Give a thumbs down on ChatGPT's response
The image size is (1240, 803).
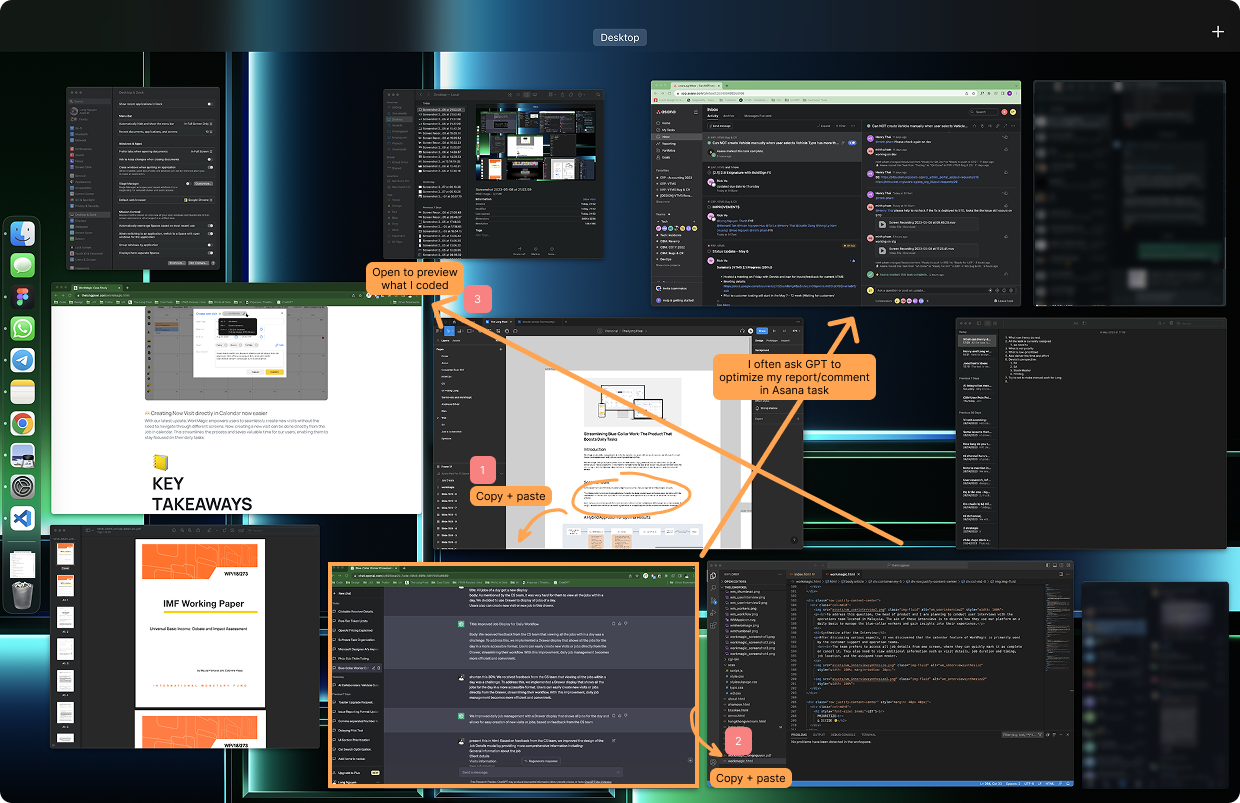(x=626, y=624)
